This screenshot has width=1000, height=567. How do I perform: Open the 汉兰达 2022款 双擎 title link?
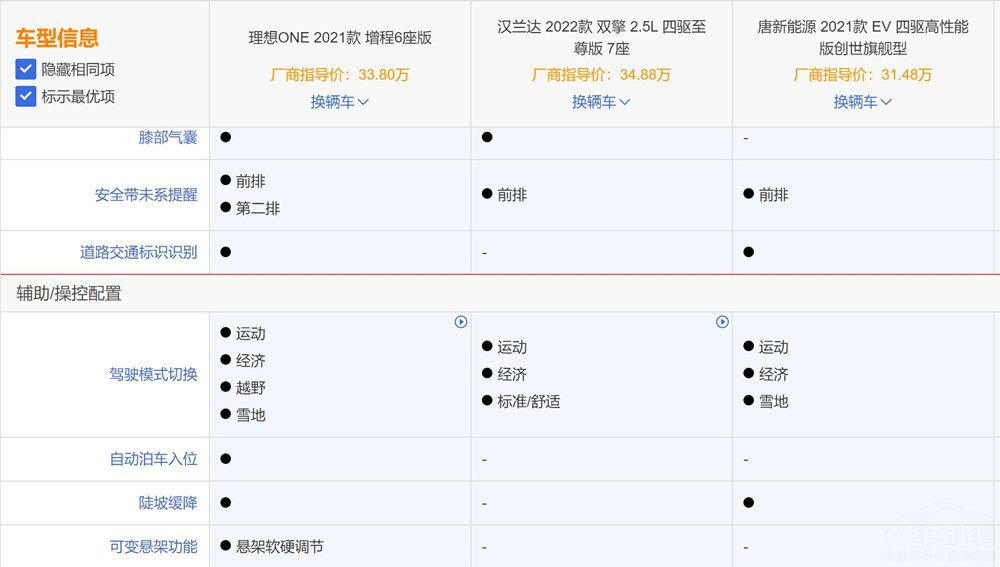point(601,37)
